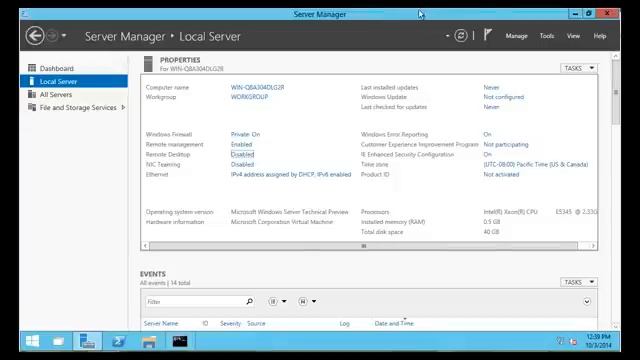Click Windows Firewall Private: On link

click(x=245, y=134)
